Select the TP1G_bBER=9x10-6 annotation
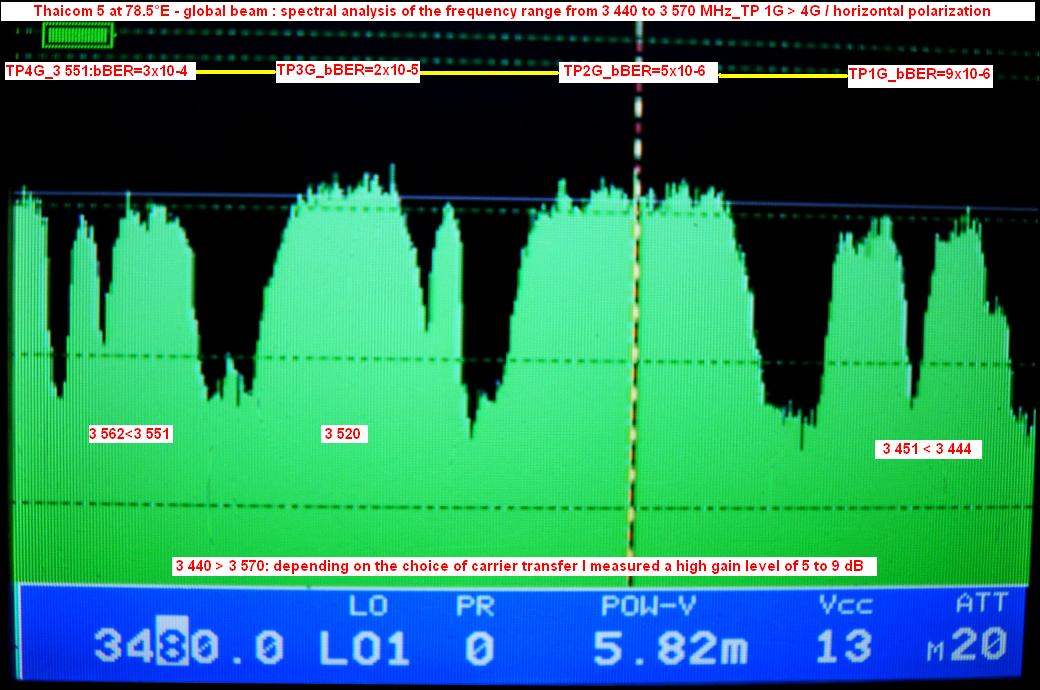 coord(919,75)
